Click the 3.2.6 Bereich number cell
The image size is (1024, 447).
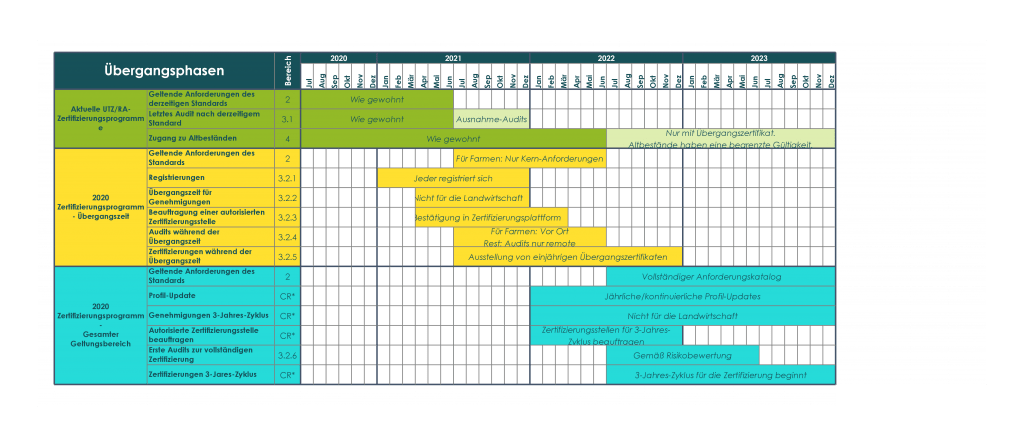pos(287,355)
